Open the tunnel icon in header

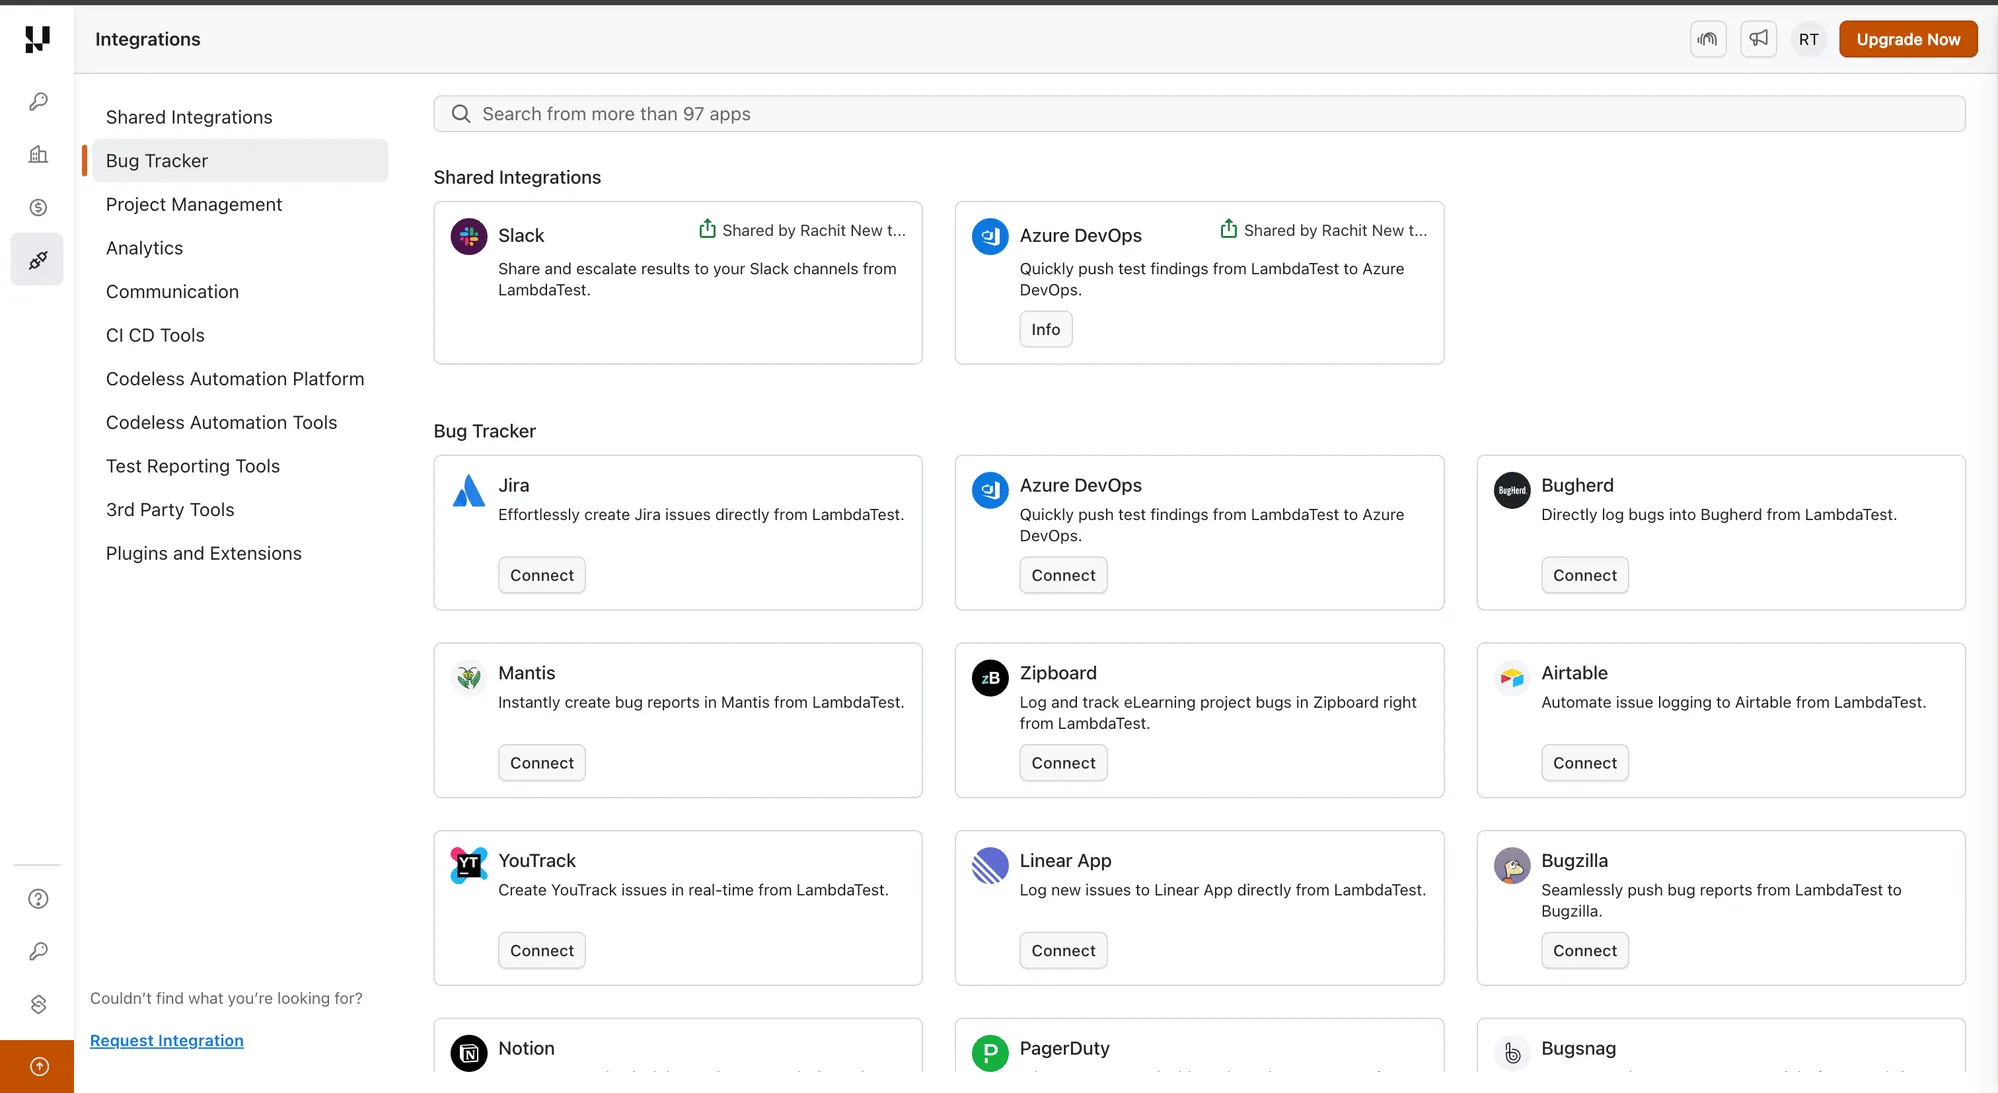tap(1708, 39)
